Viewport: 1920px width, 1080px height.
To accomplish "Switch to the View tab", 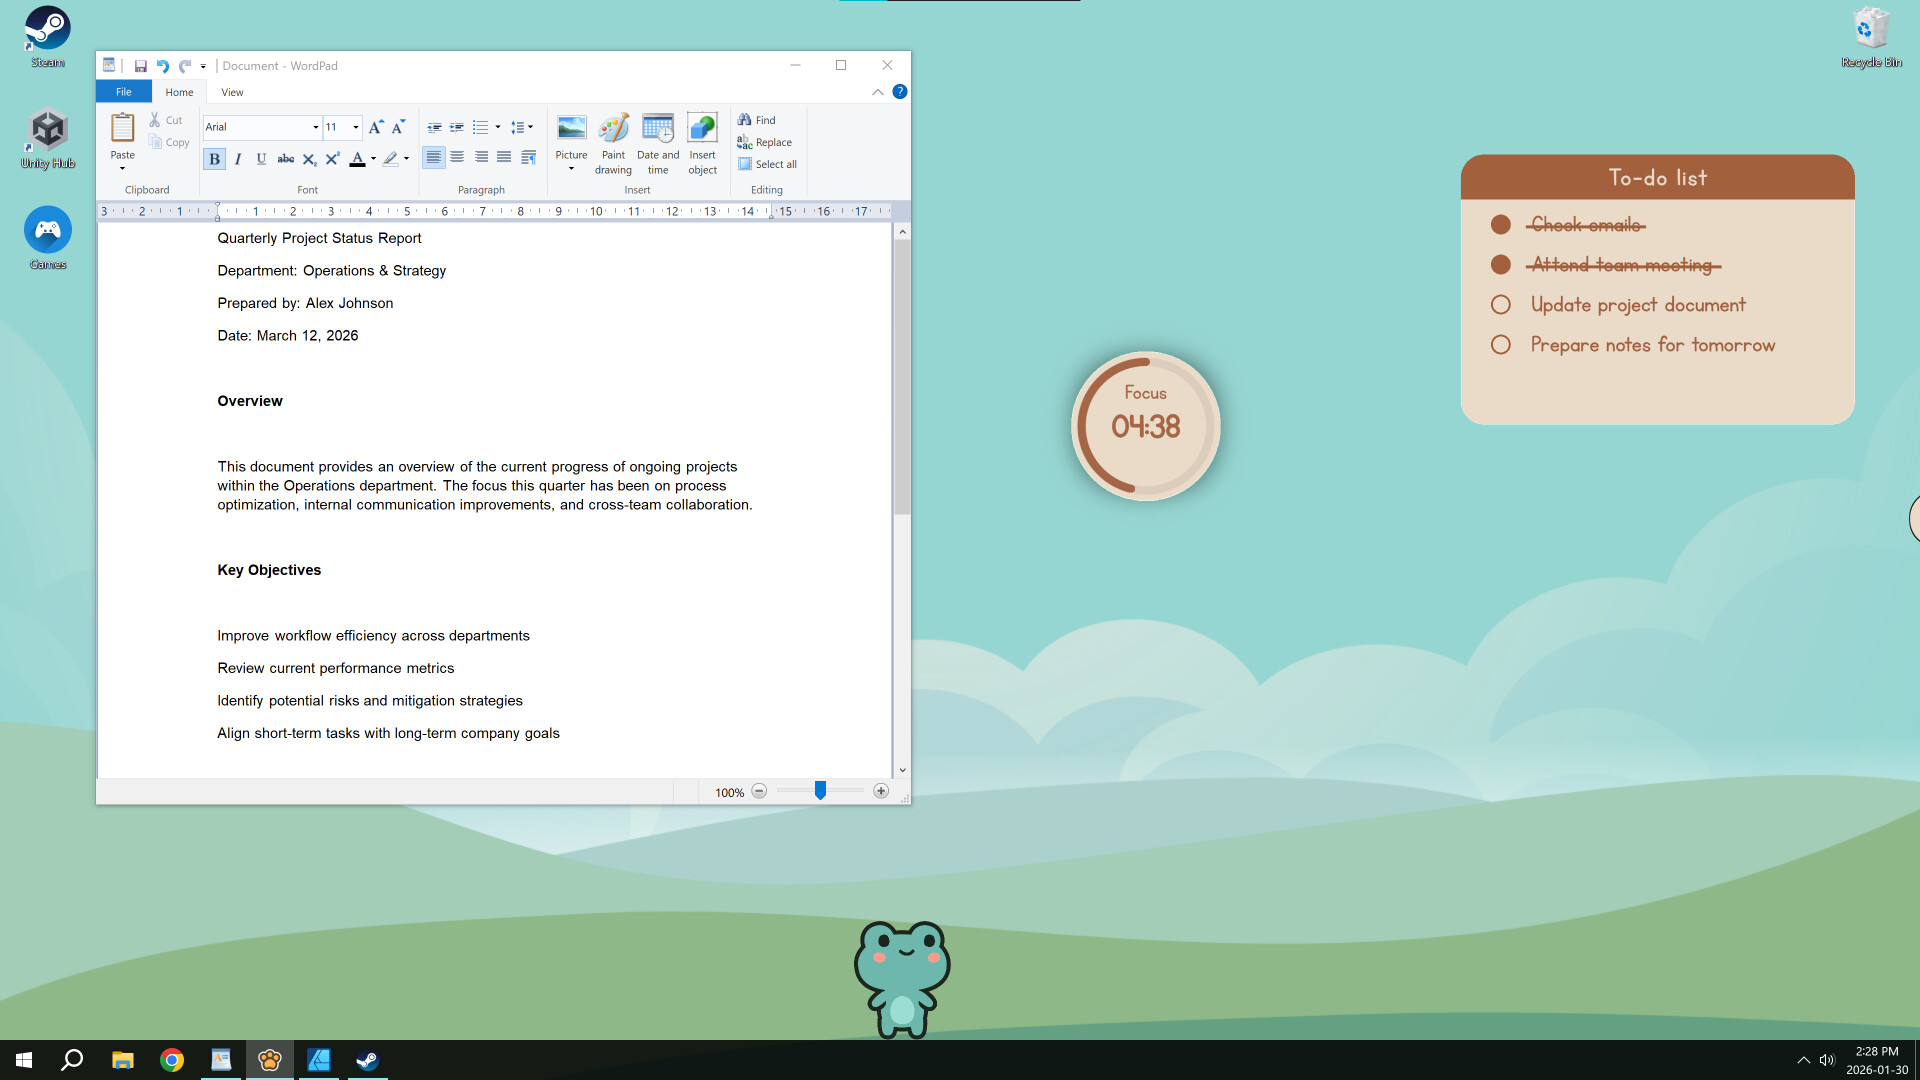I will coord(231,91).
